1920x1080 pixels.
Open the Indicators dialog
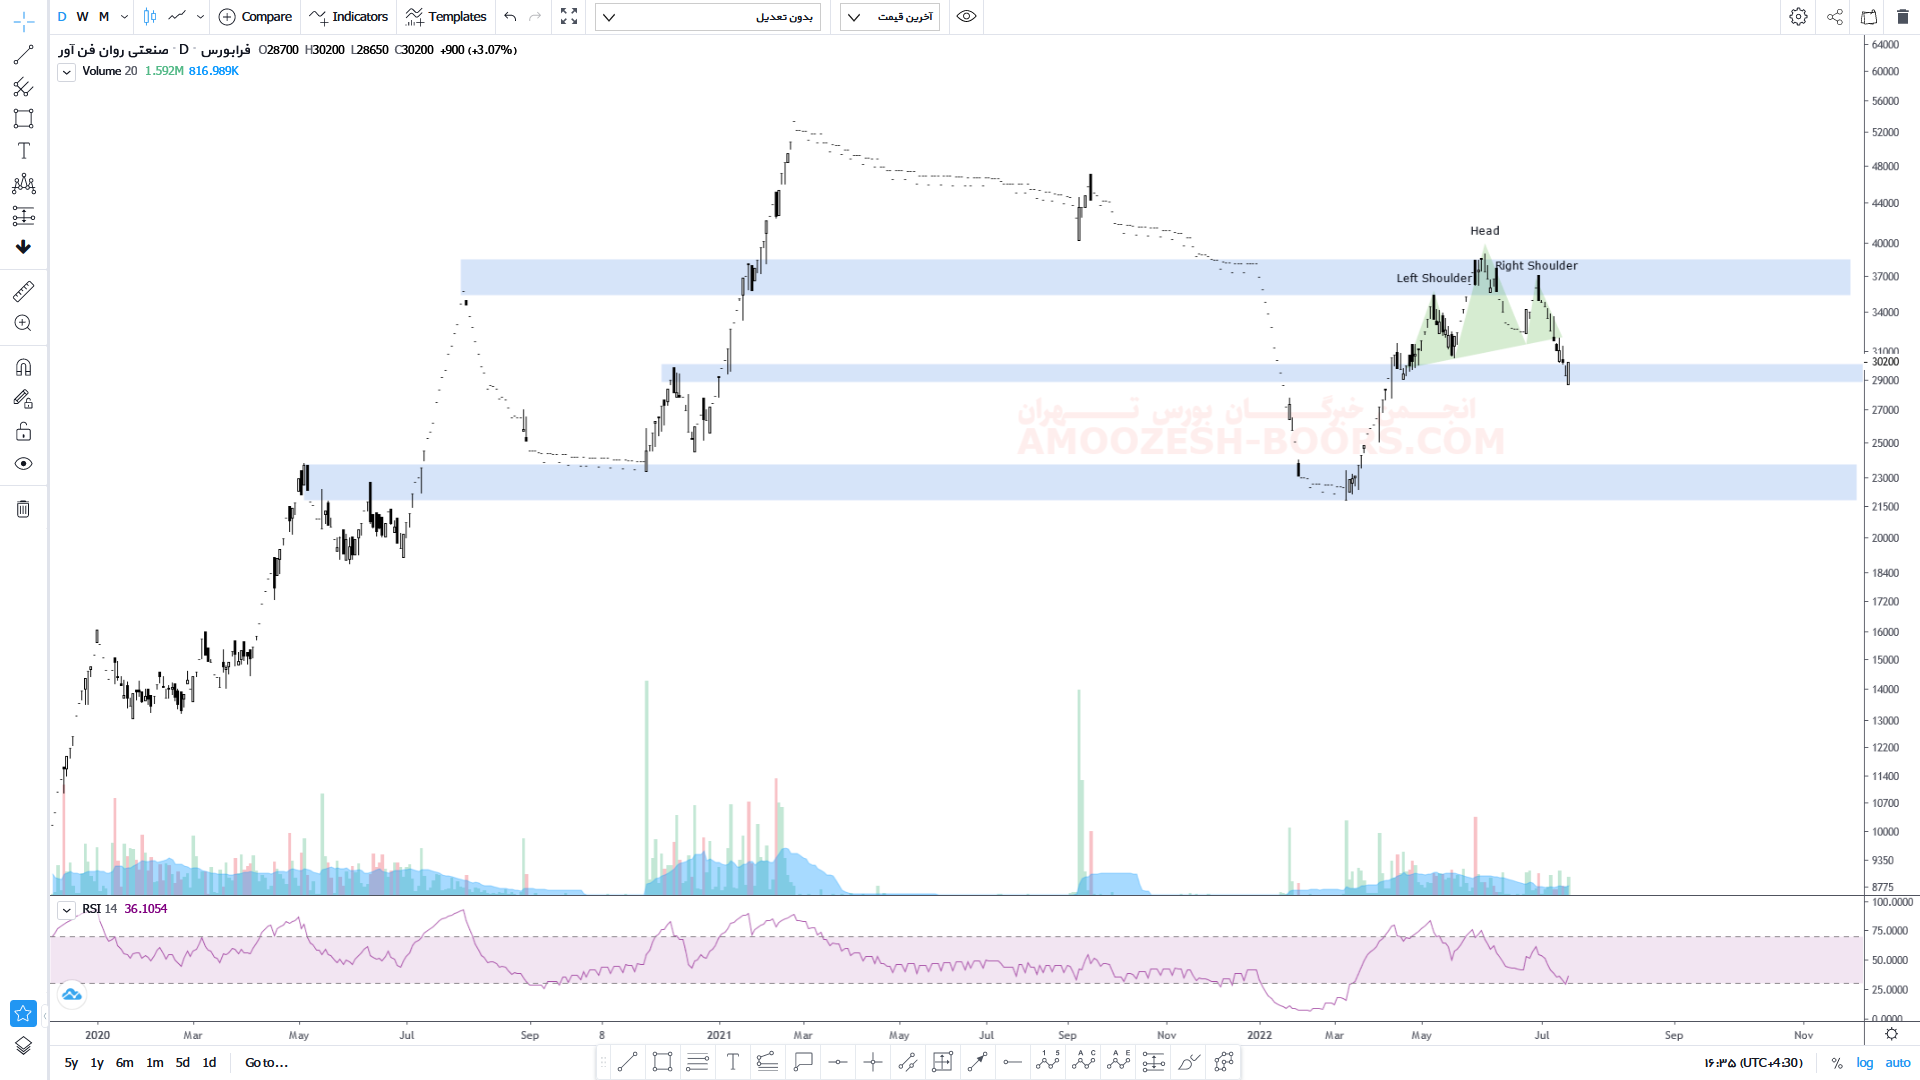349,16
